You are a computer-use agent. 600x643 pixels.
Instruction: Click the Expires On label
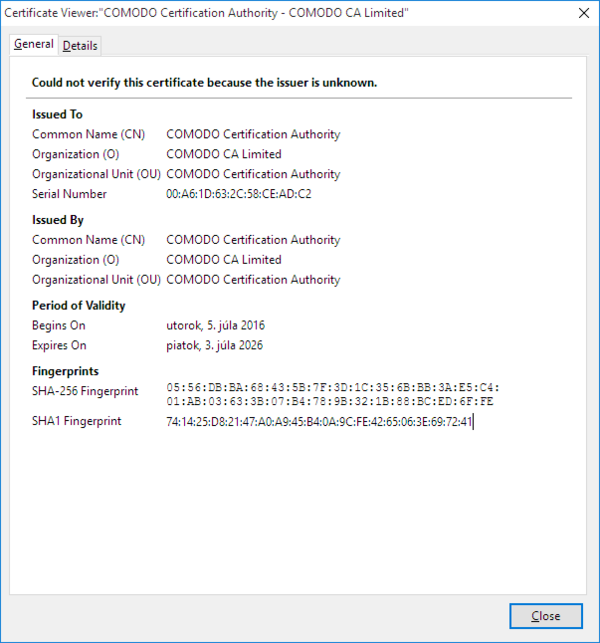click(x=59, y=345)
